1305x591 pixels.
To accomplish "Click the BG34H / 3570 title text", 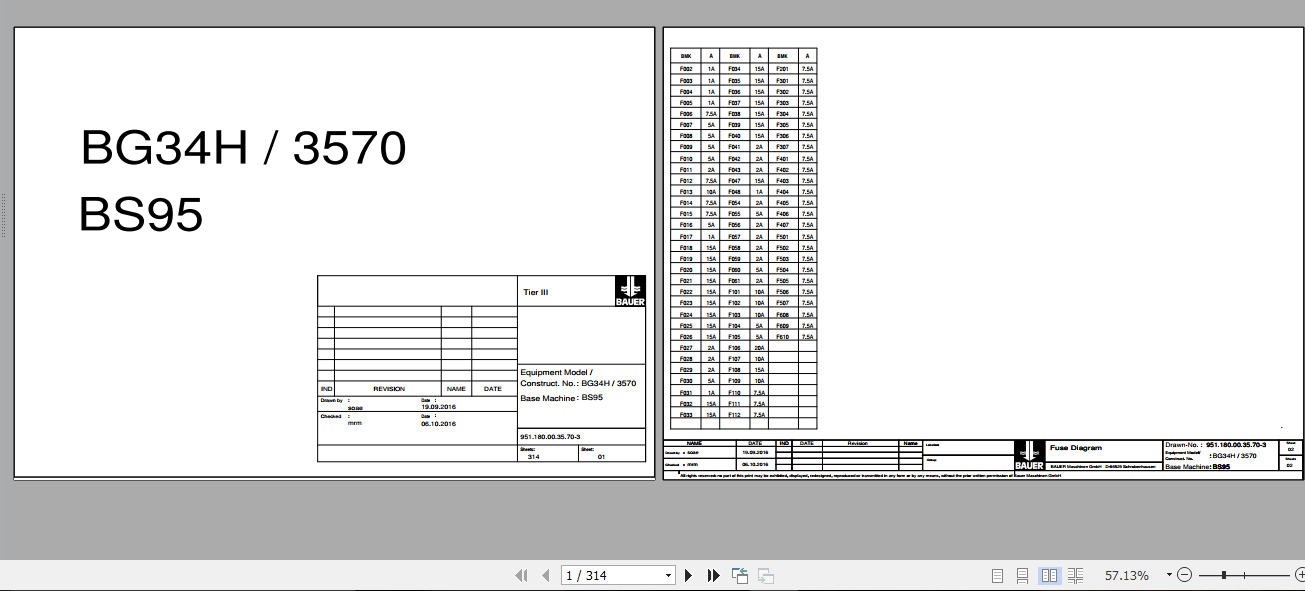I will [x=243, y=149].
